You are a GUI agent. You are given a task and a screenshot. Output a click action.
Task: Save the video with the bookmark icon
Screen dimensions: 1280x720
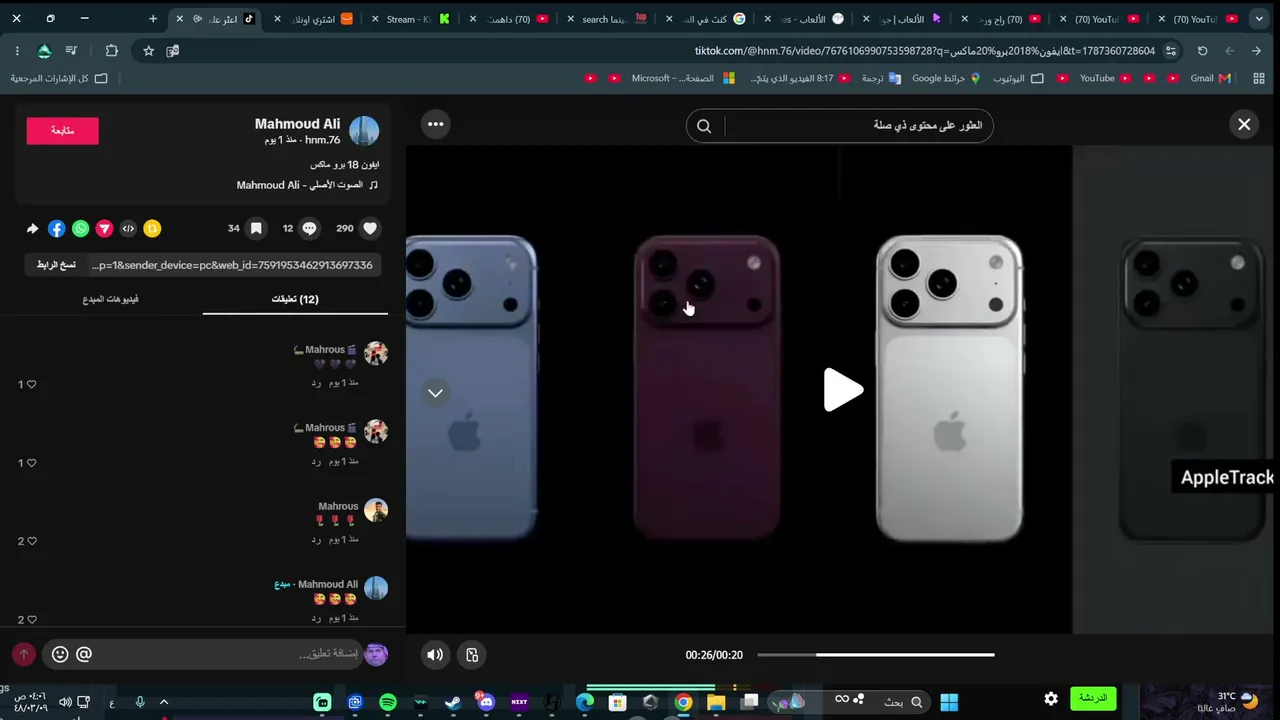click(x=256, y=228)
